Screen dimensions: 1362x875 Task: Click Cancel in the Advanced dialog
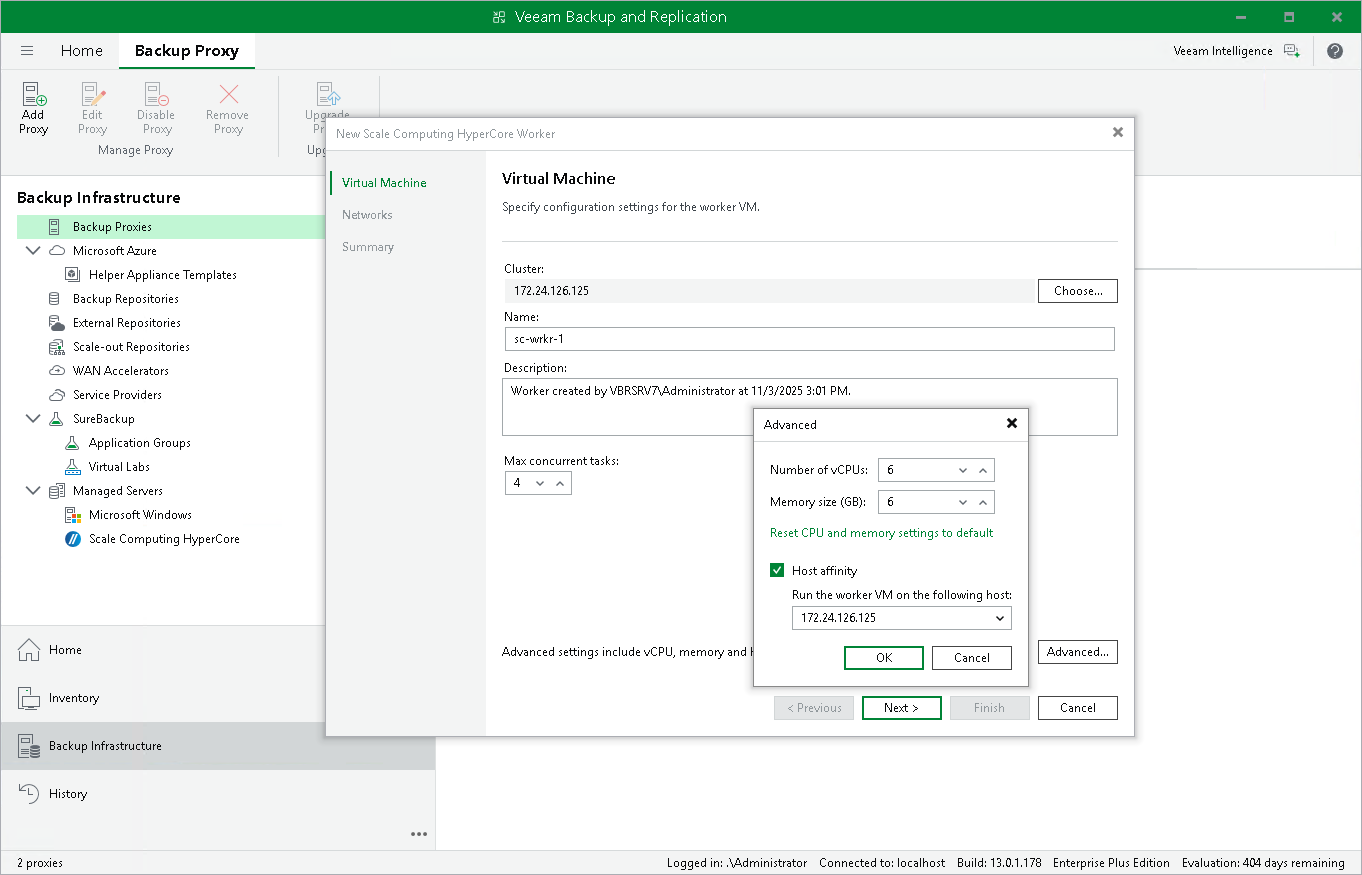(x=972, y=658)
